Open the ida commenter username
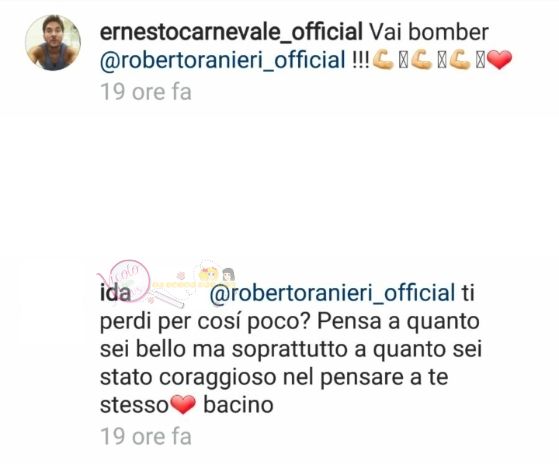The width and height of the screenshot is (559, 464). click(115, 294)
